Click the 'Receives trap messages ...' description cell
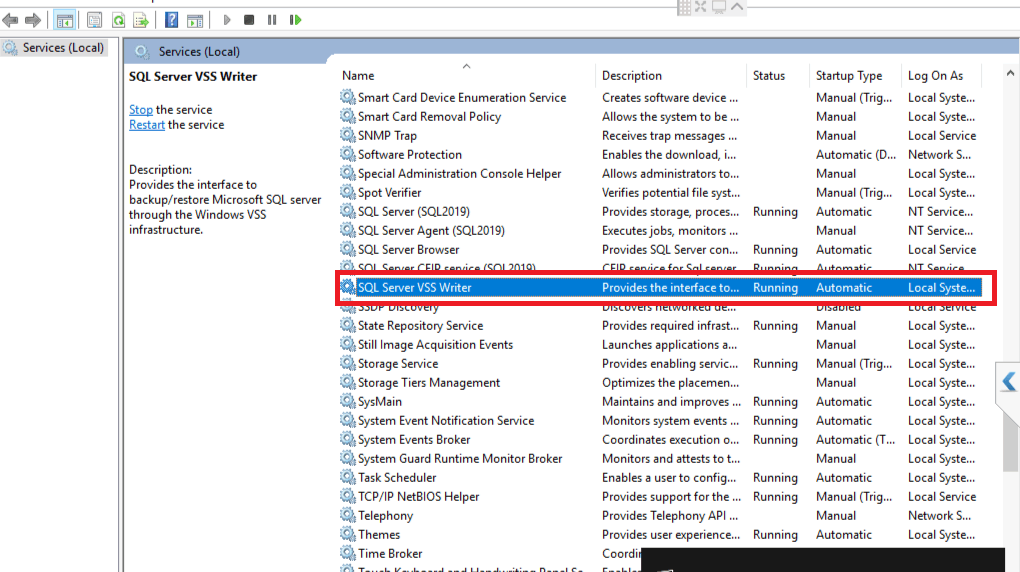1020x572 pixels. [669, 135]
